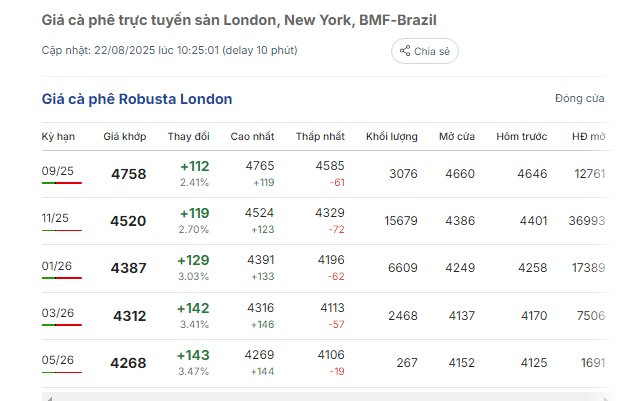Screen dimensions: 631x401
Task: Select the 11/25 contract term
Action: click(x=56, y=218)
